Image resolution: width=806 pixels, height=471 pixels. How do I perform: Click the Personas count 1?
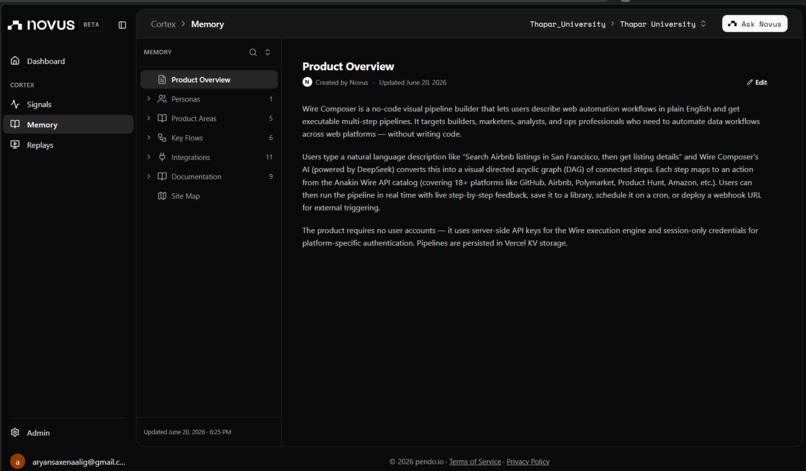pos(271,99)
